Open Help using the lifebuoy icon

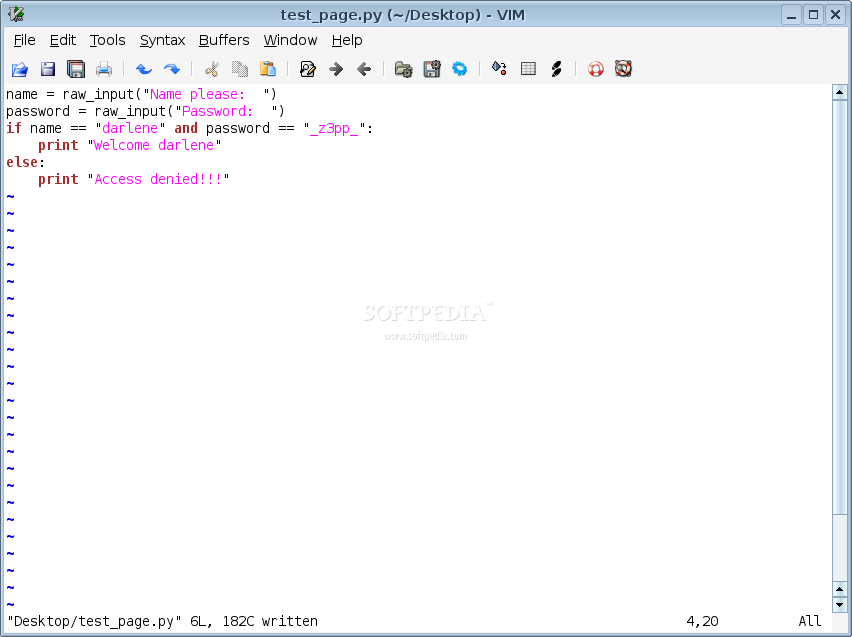tap(596, 69)
